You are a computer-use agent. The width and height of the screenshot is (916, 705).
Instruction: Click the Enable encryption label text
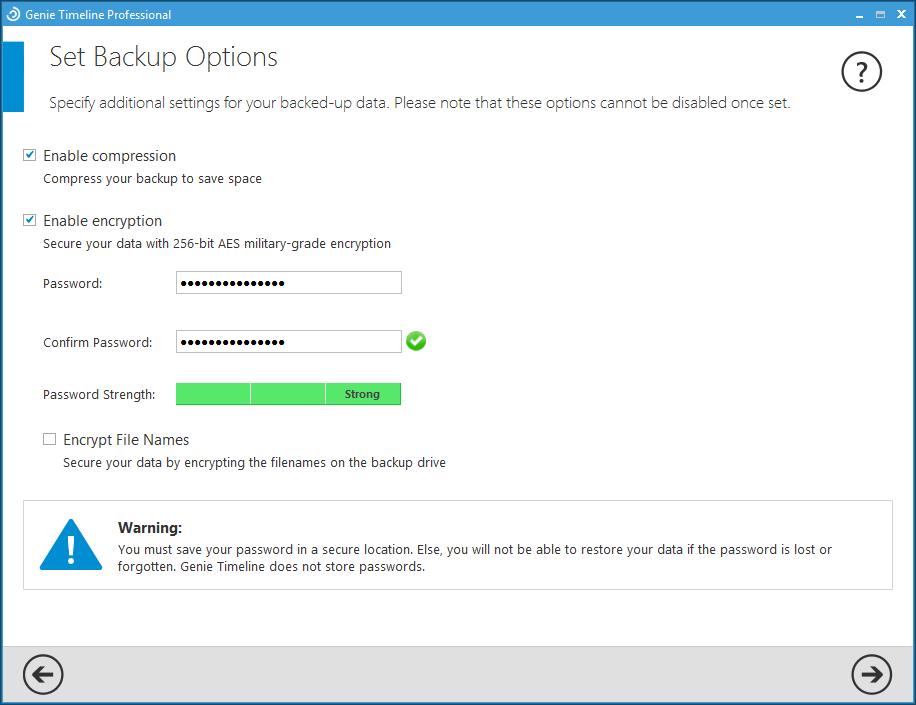tap(102, 221)
